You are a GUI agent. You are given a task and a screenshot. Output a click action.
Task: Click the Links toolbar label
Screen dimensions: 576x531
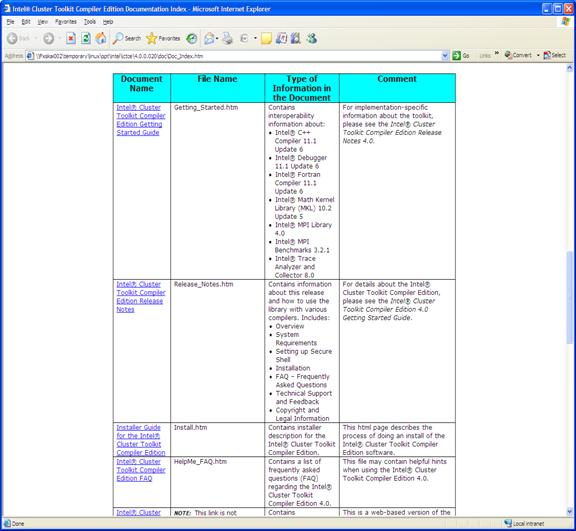coord(485,55)
